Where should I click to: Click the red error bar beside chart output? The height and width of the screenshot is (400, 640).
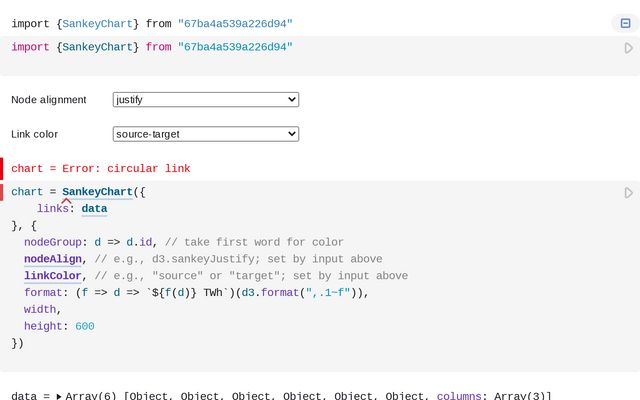point(2,168)
